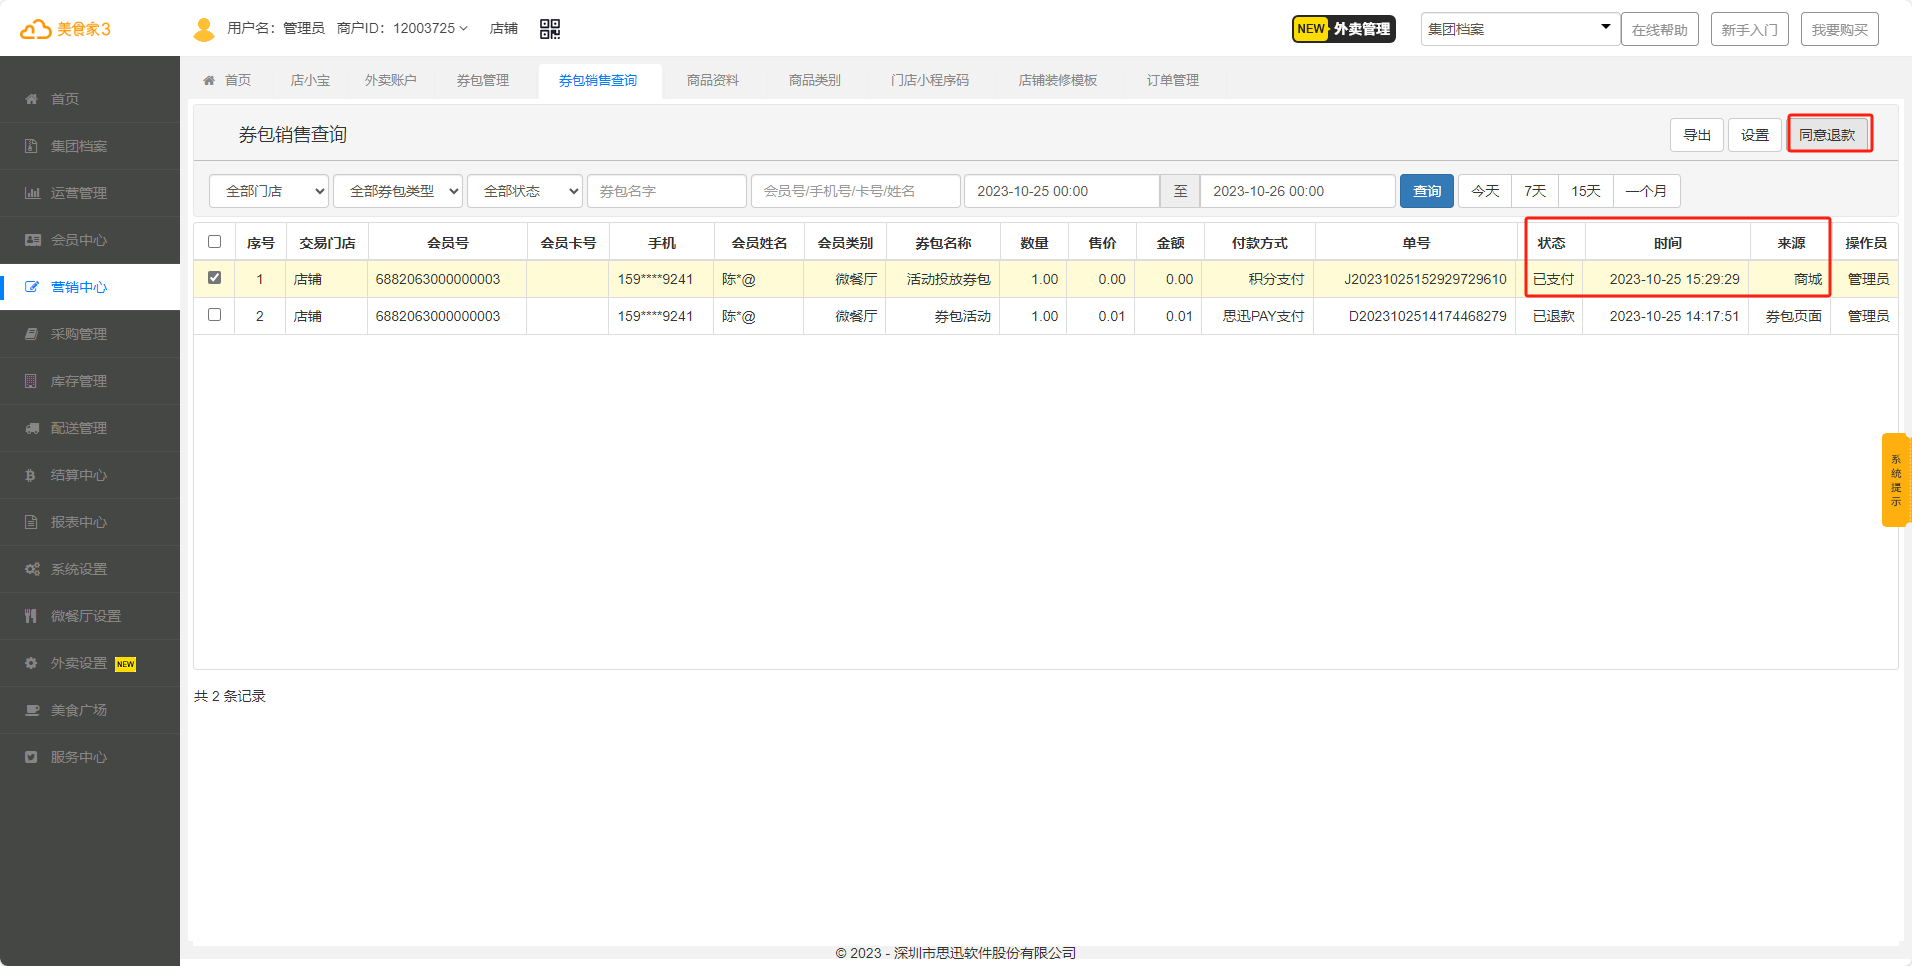Expand the 全部门店 store dropdown
The height and width of the screenshot is (966, 1912).
269,191
